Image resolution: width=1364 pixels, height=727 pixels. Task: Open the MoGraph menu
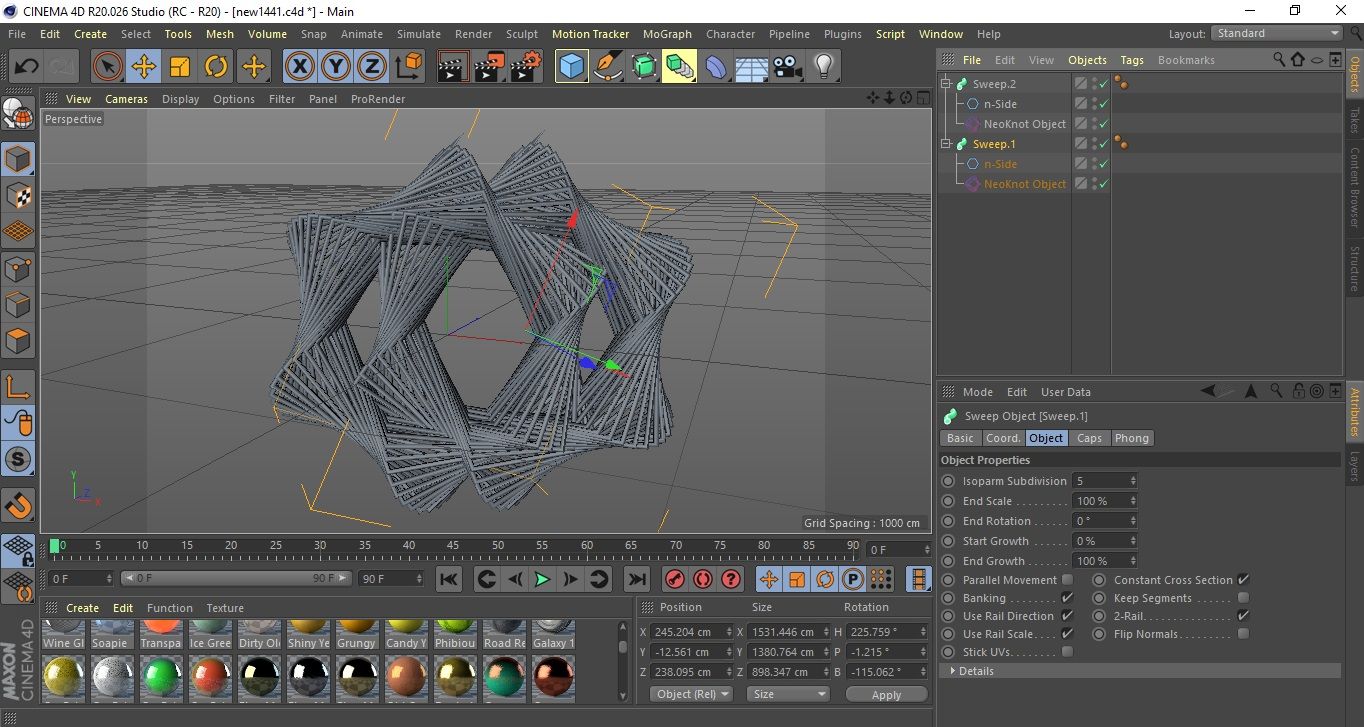[x=666, y=34]
